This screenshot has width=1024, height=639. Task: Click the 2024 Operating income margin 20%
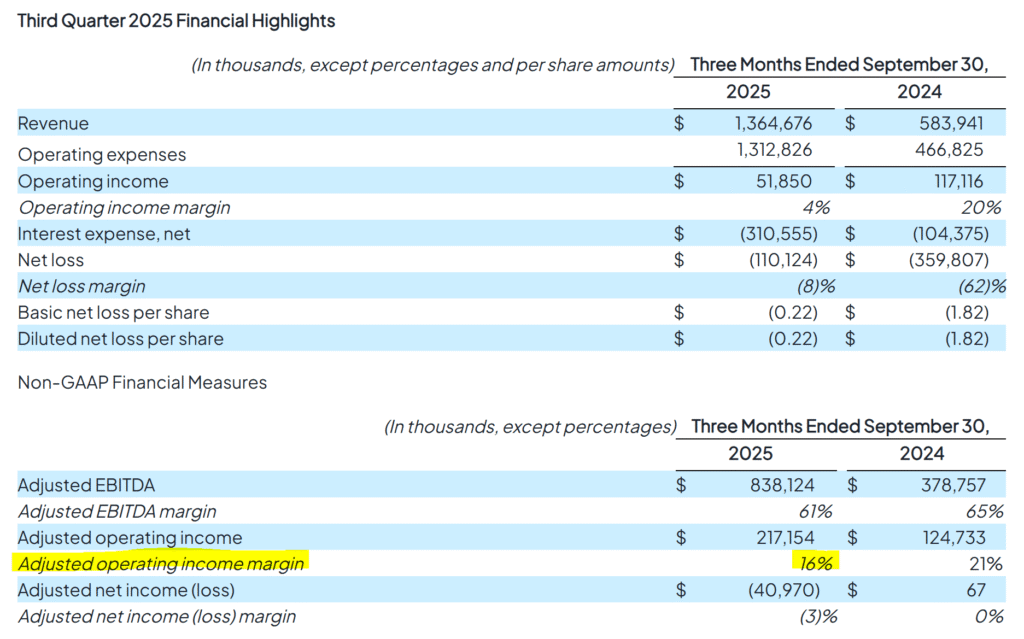coord(981,208)
